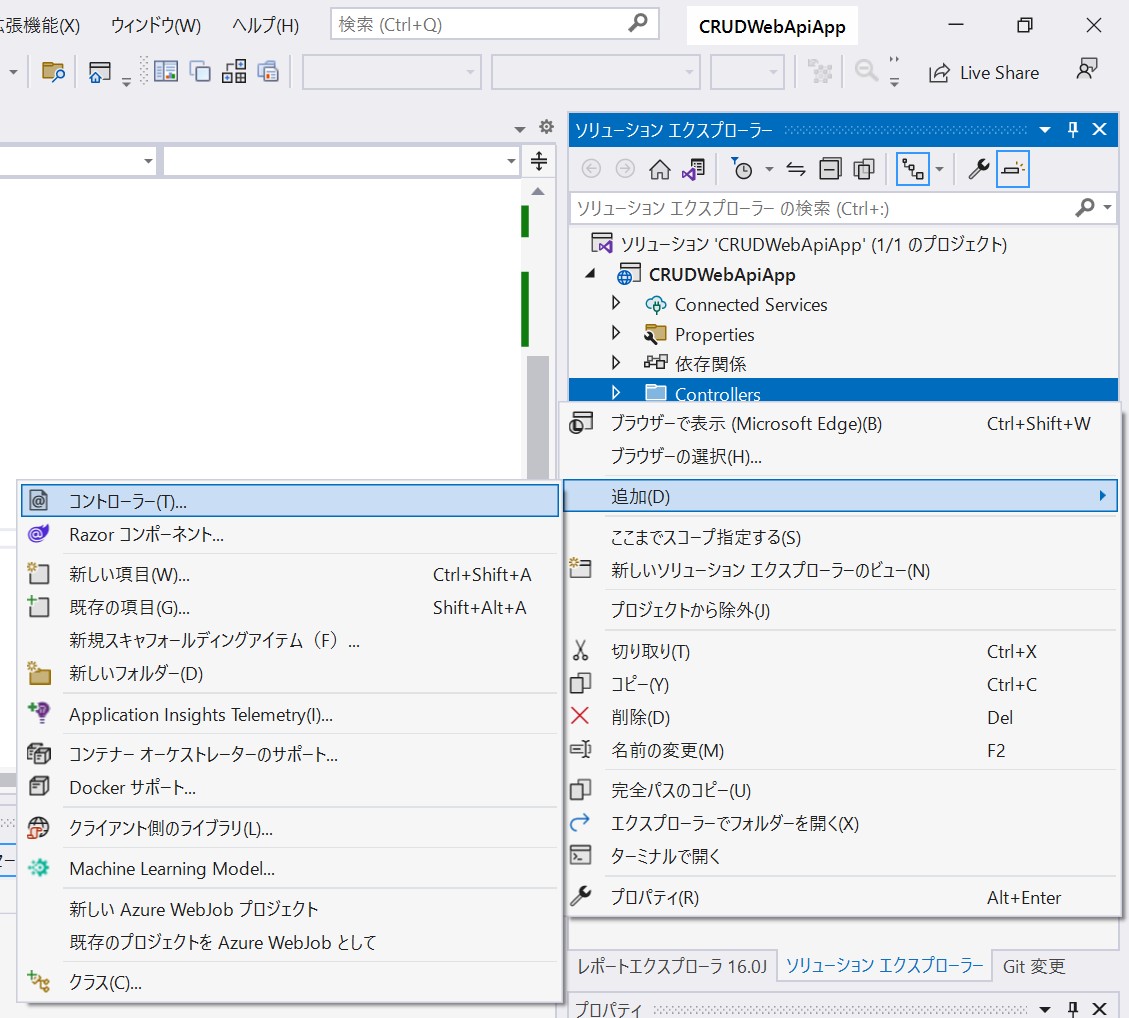Open Solution Explorer window options dropdown
Viewport: 1129px width, 1018px height.
(x=1045, y=130)
